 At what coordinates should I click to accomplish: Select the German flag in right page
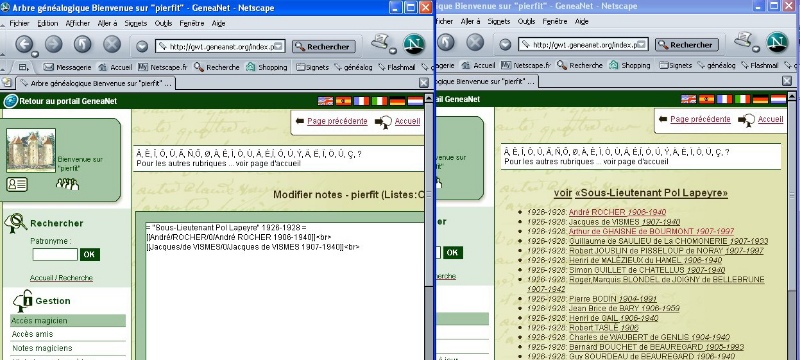coord(760,99)
